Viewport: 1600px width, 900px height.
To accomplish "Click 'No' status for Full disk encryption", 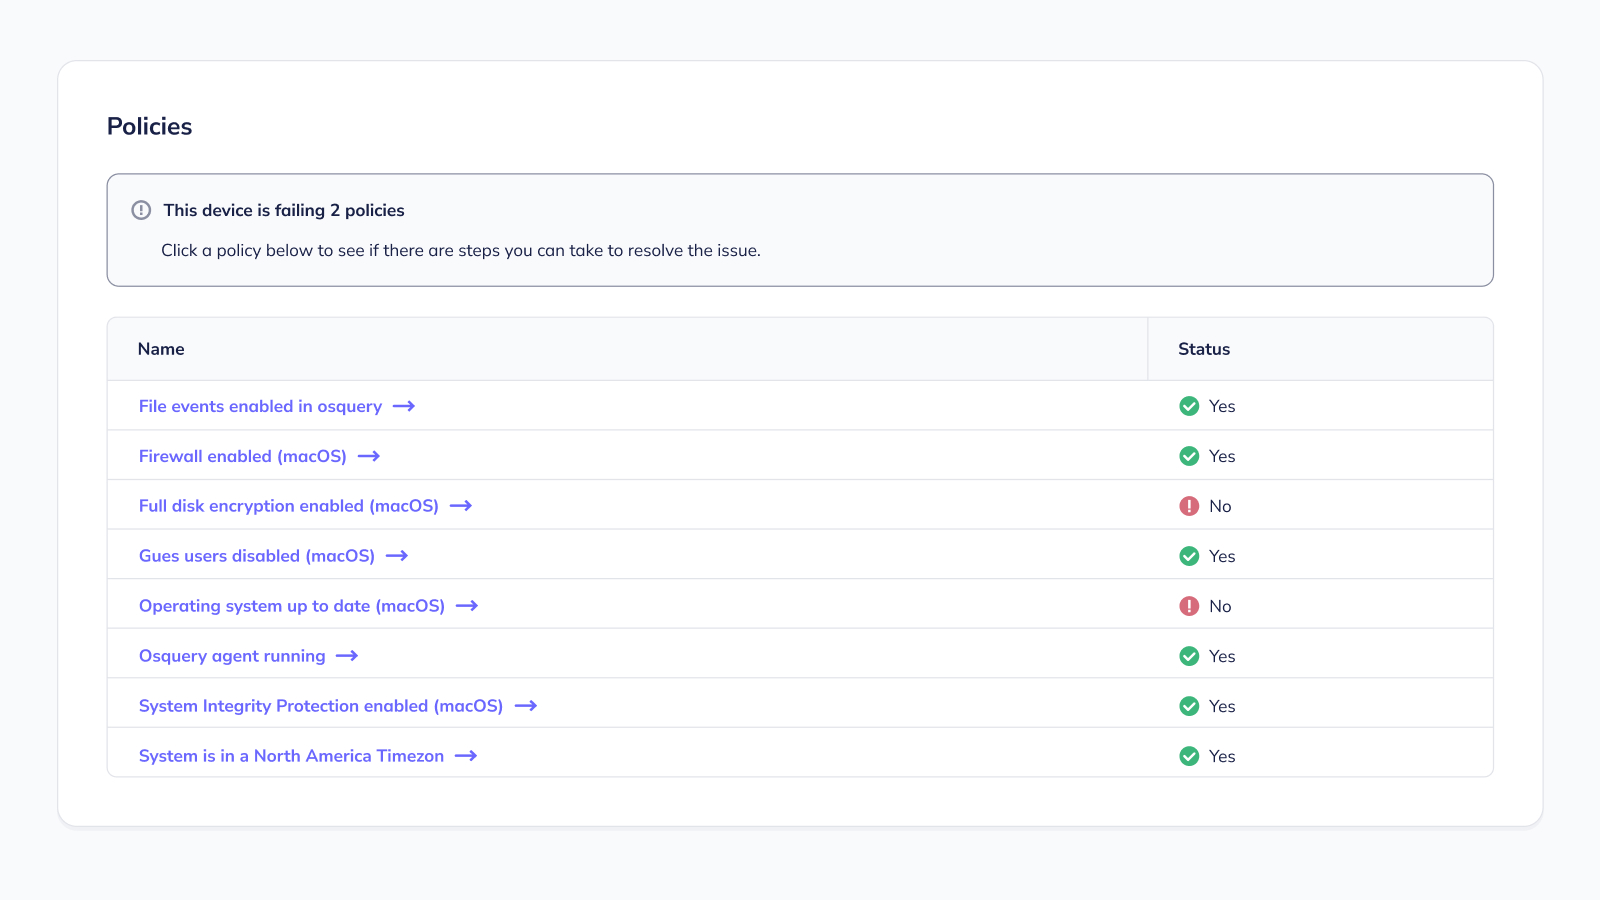I will point(1220,506).
